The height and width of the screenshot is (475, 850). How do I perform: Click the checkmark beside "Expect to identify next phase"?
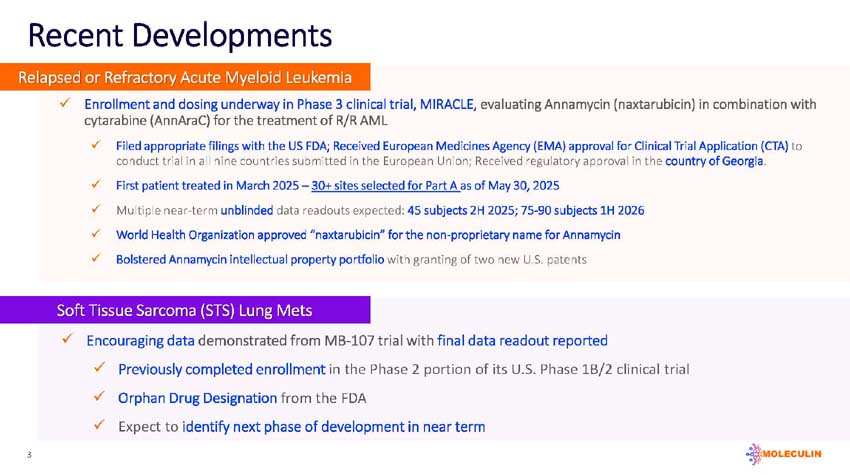coord(99,426)
